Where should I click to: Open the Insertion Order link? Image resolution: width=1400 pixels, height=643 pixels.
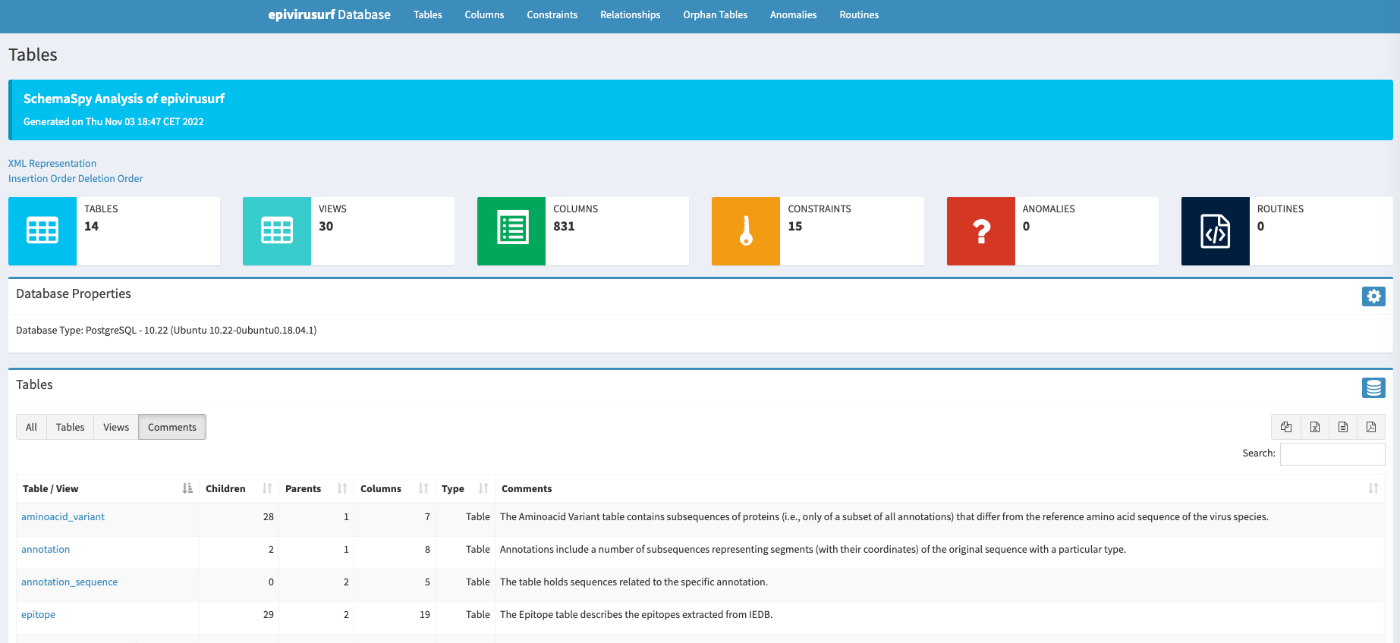(41, 179)
